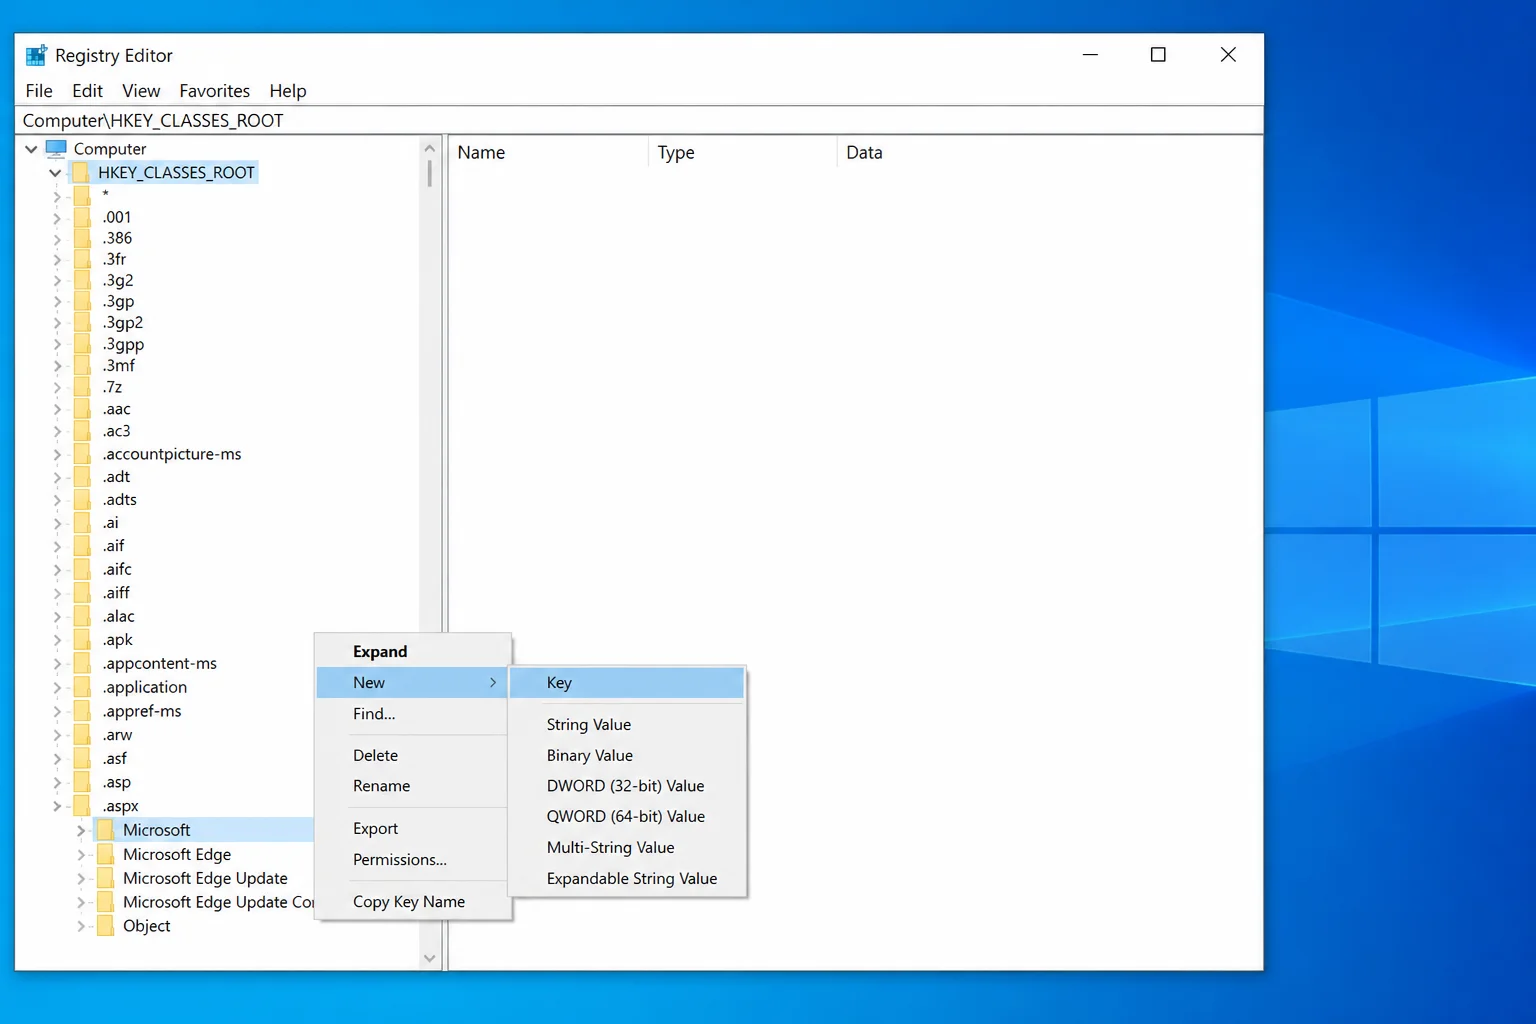Collapse the HKEY_CLASSES_ROOT node
Screen dimensions: 1536x1024
55,173
